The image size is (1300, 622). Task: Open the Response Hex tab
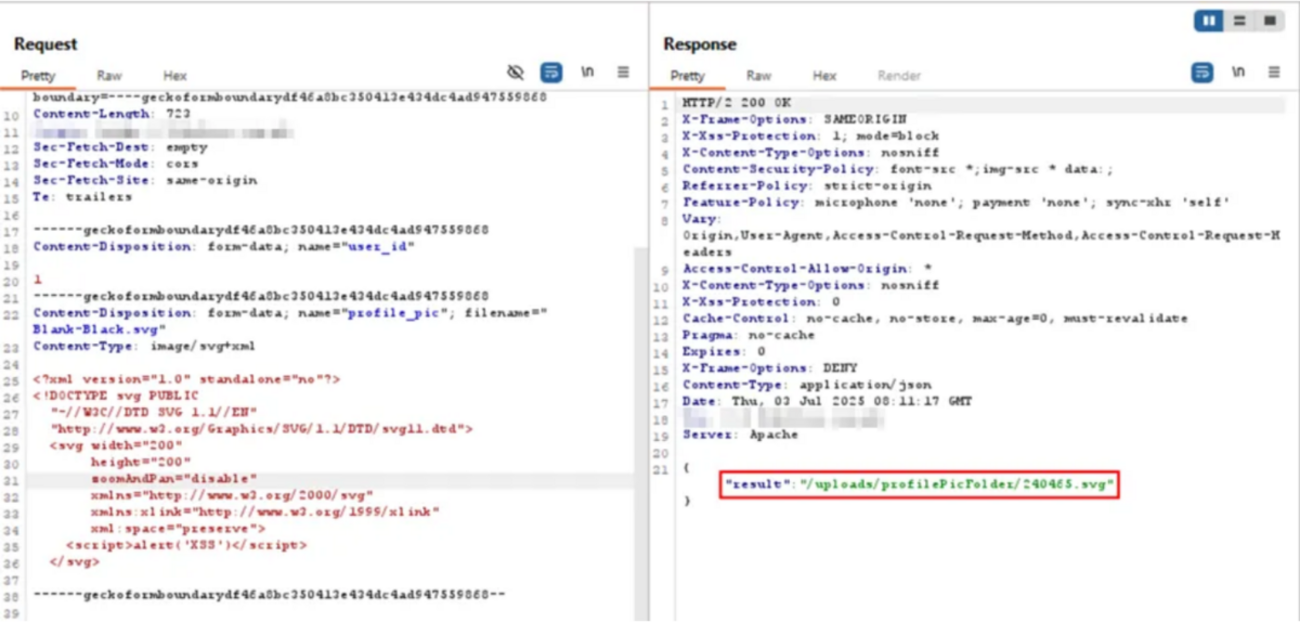tap(824, 75)
